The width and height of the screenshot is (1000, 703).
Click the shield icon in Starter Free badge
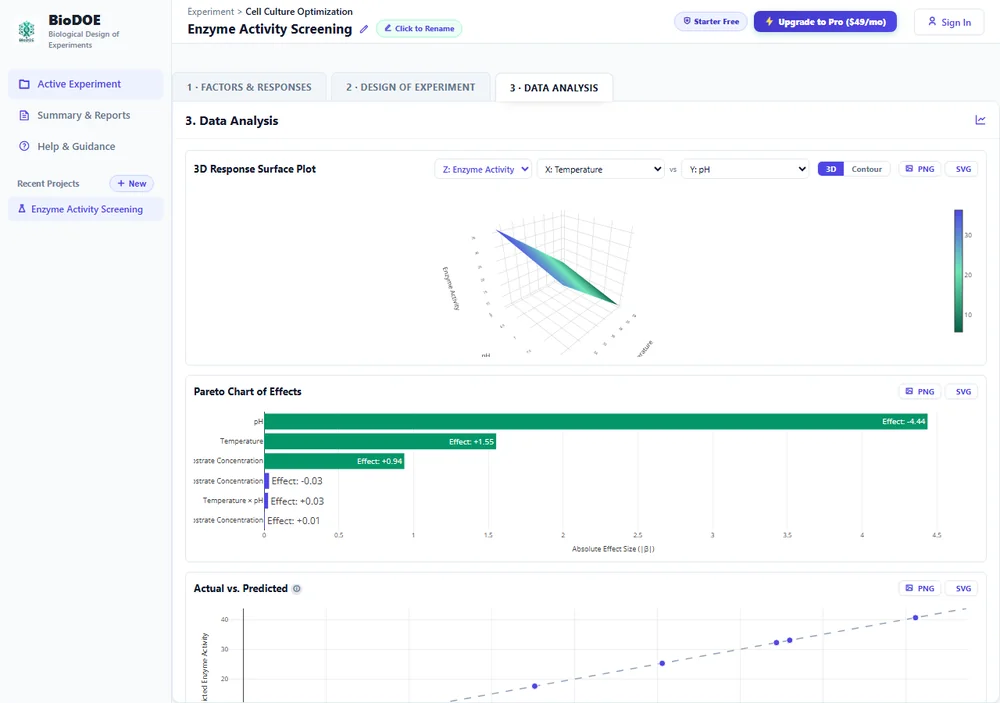tap(687, 21)
